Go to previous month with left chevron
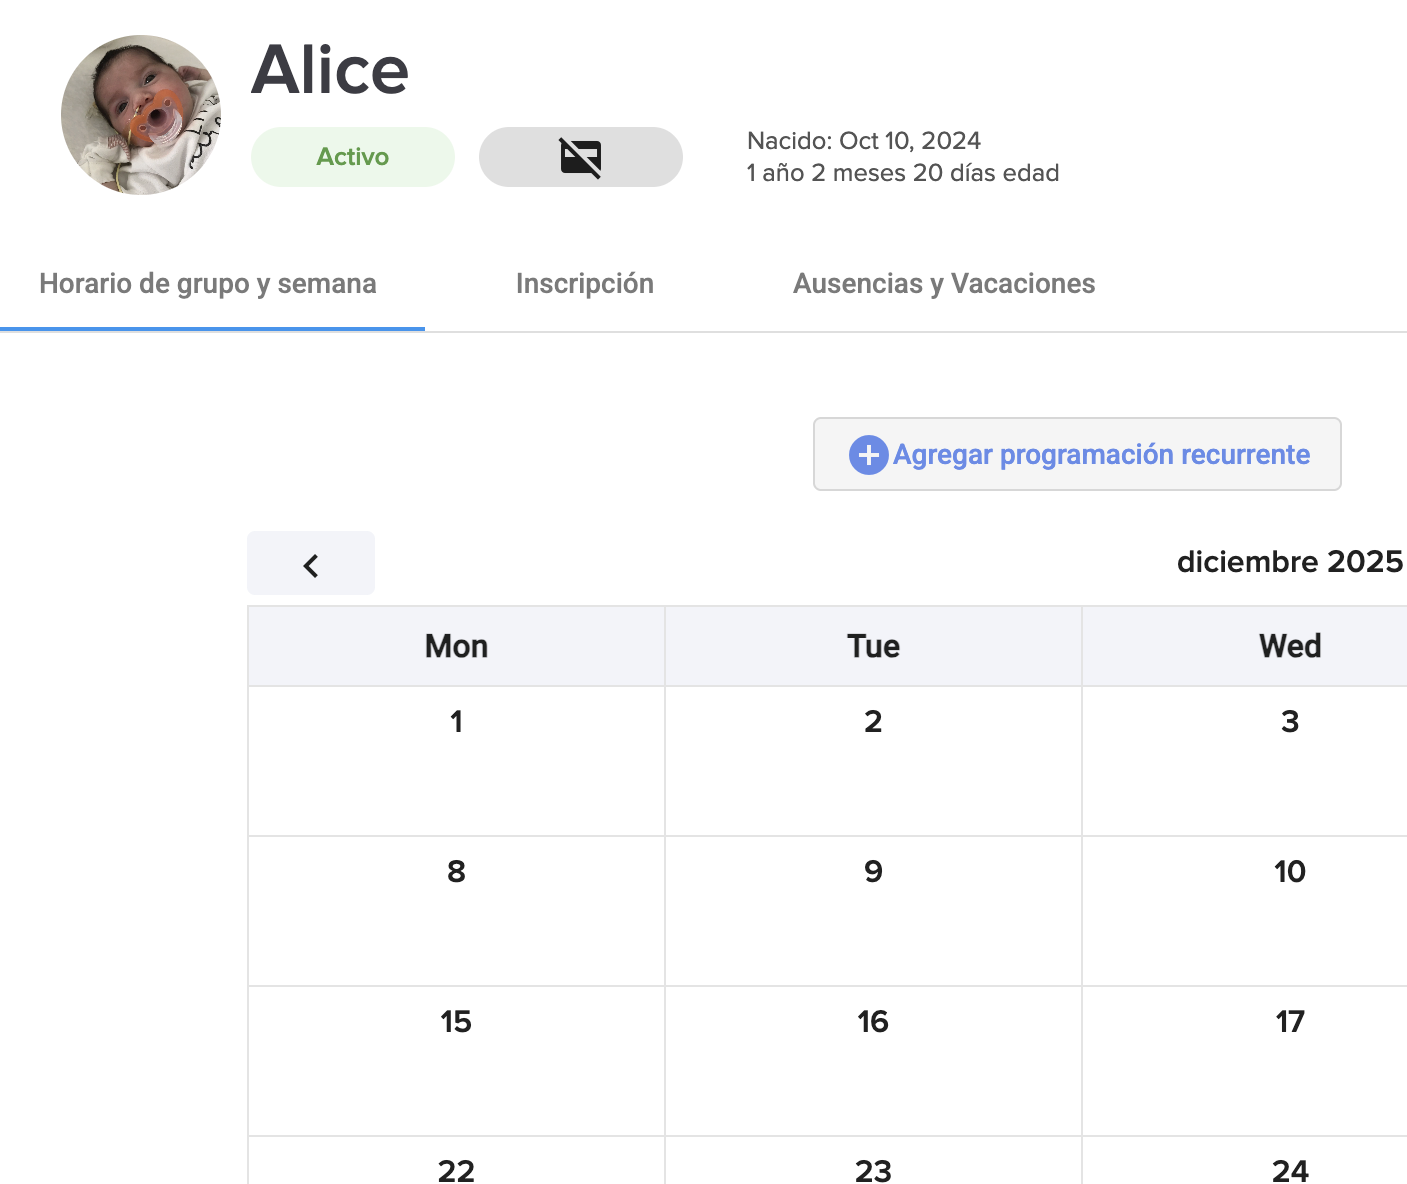Screen dimensions: 1407x1184 pyautogui.click(x=311, y=564)
